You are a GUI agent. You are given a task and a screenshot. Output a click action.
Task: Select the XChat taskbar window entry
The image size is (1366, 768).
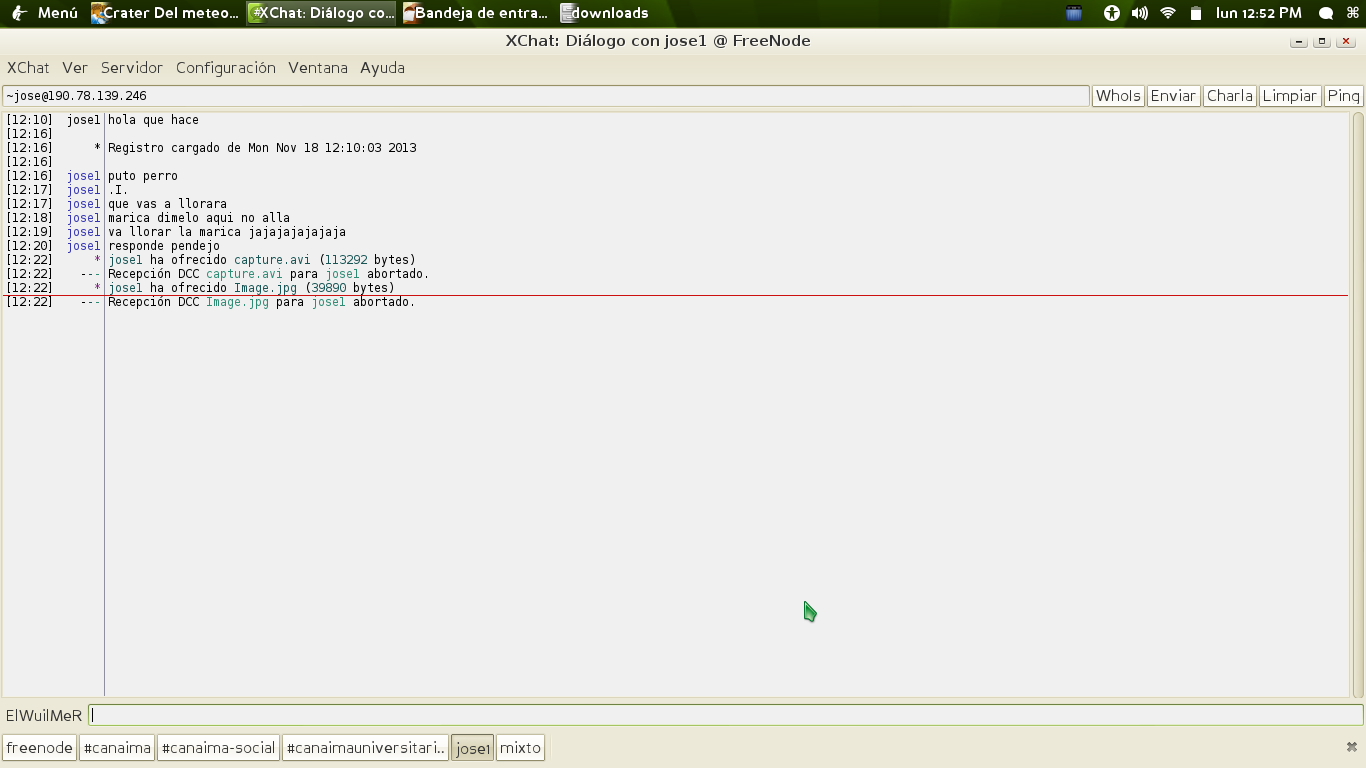pyautogui.click(x=322, y=13)
